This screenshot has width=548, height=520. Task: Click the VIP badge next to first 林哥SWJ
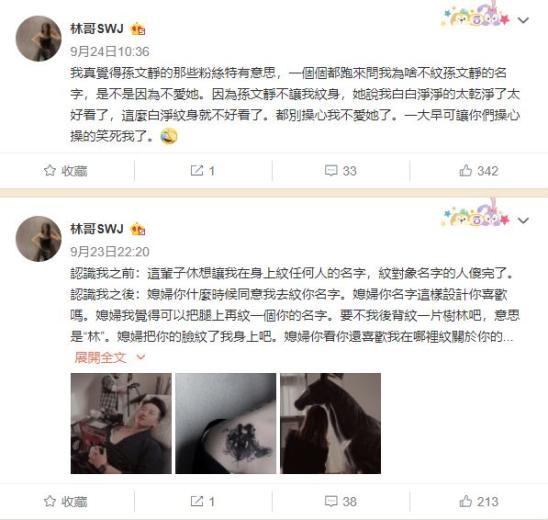[x=138, y=29]
